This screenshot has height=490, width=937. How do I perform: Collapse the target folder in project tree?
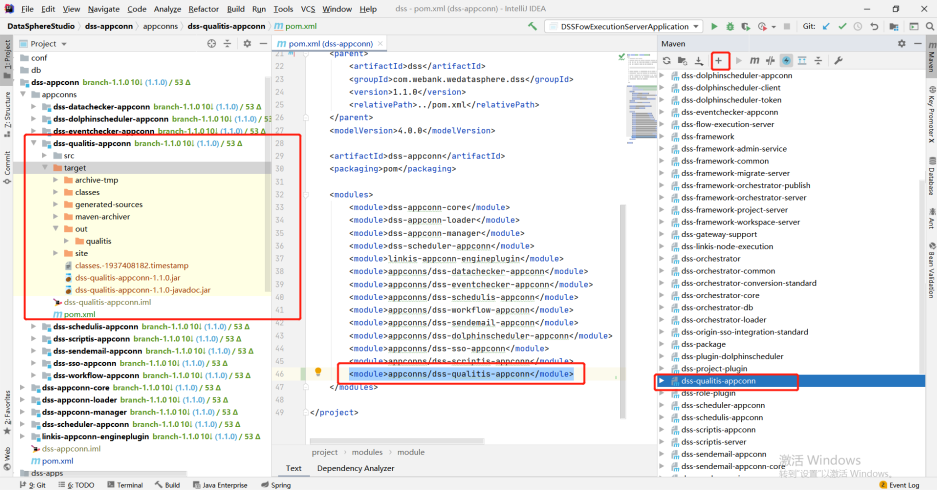tap(45, 168)
